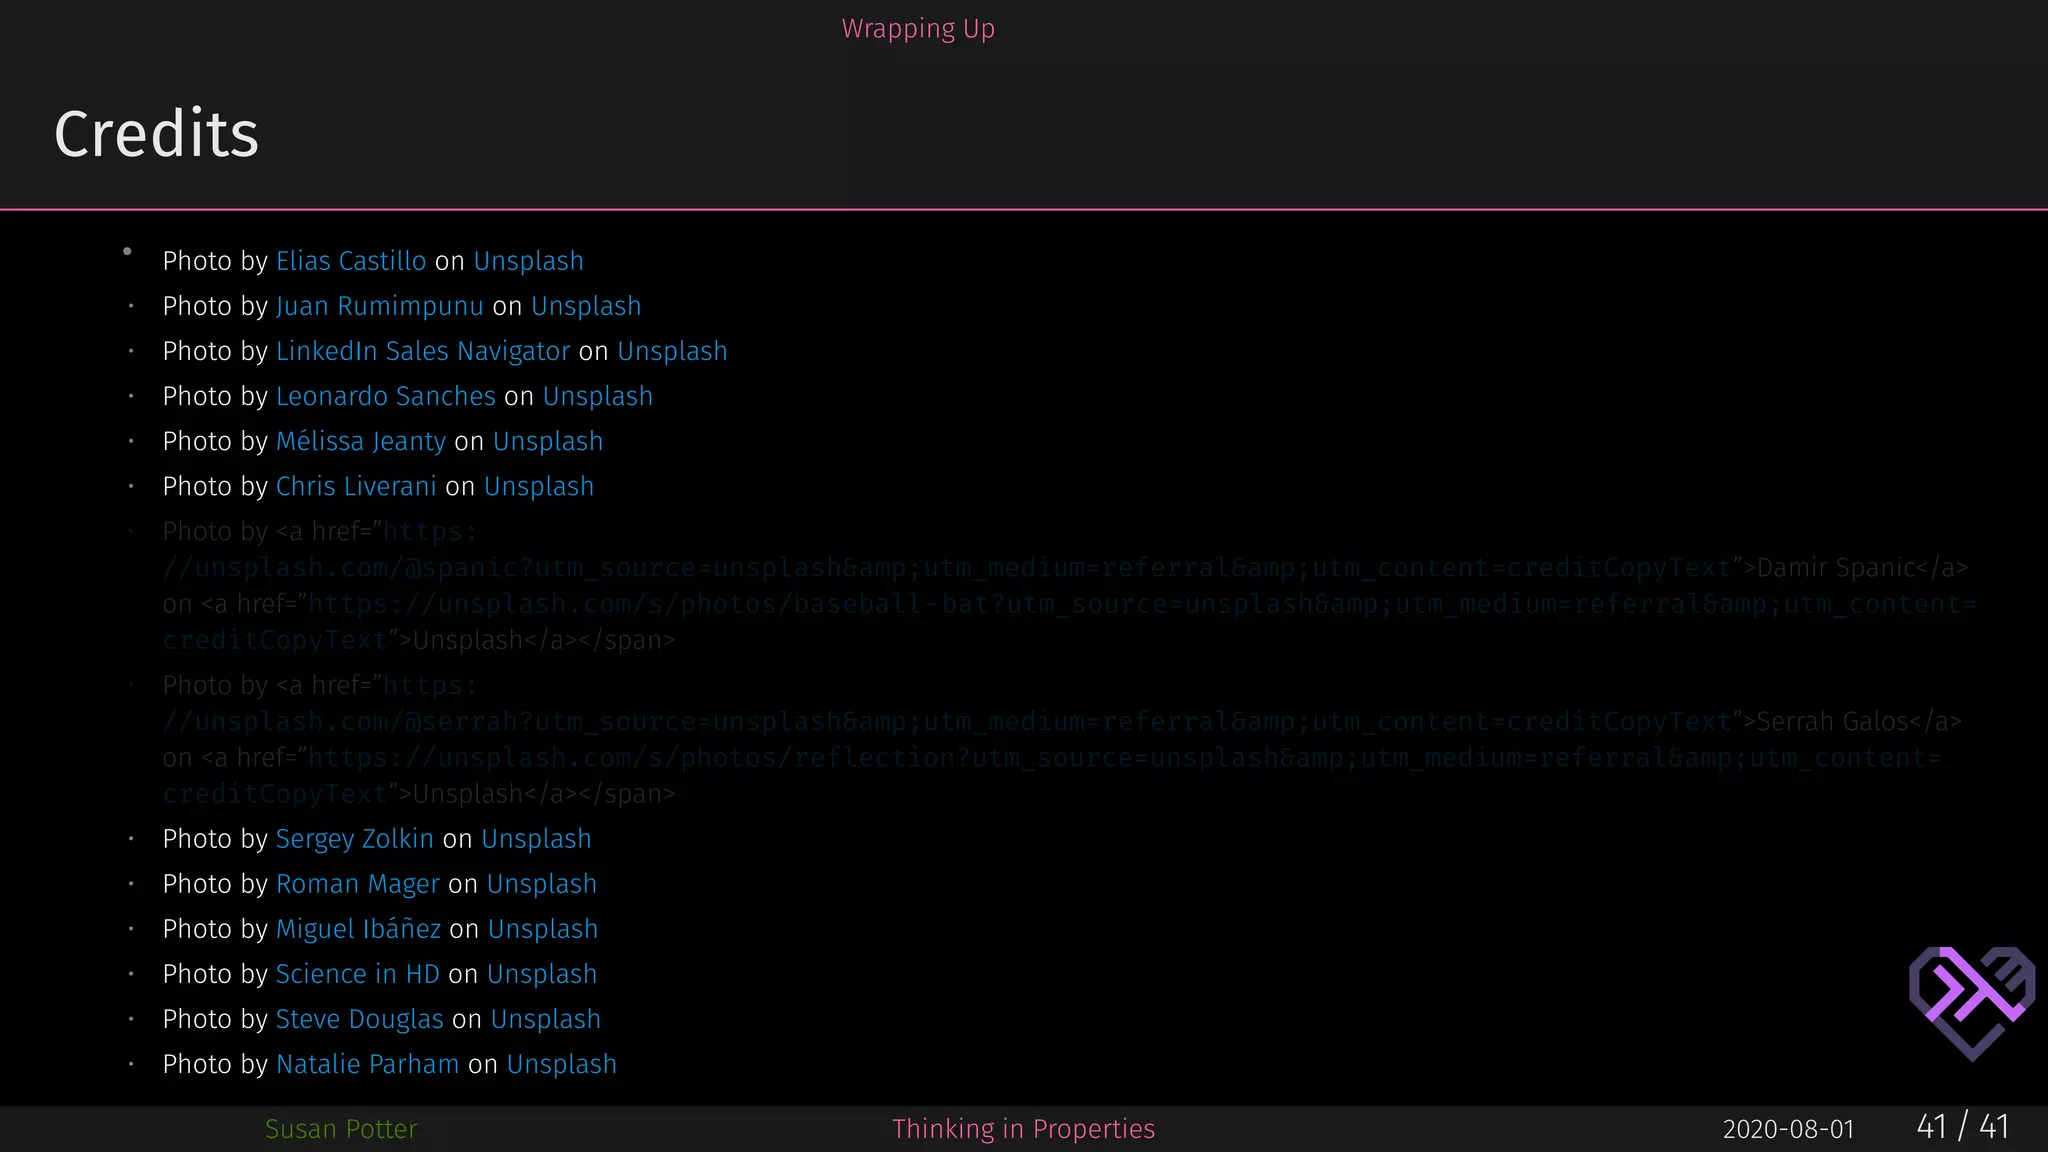Screen dimensions: 2048x1152
Task: Click Sergey Zolkin credit link
Action: 354,839
